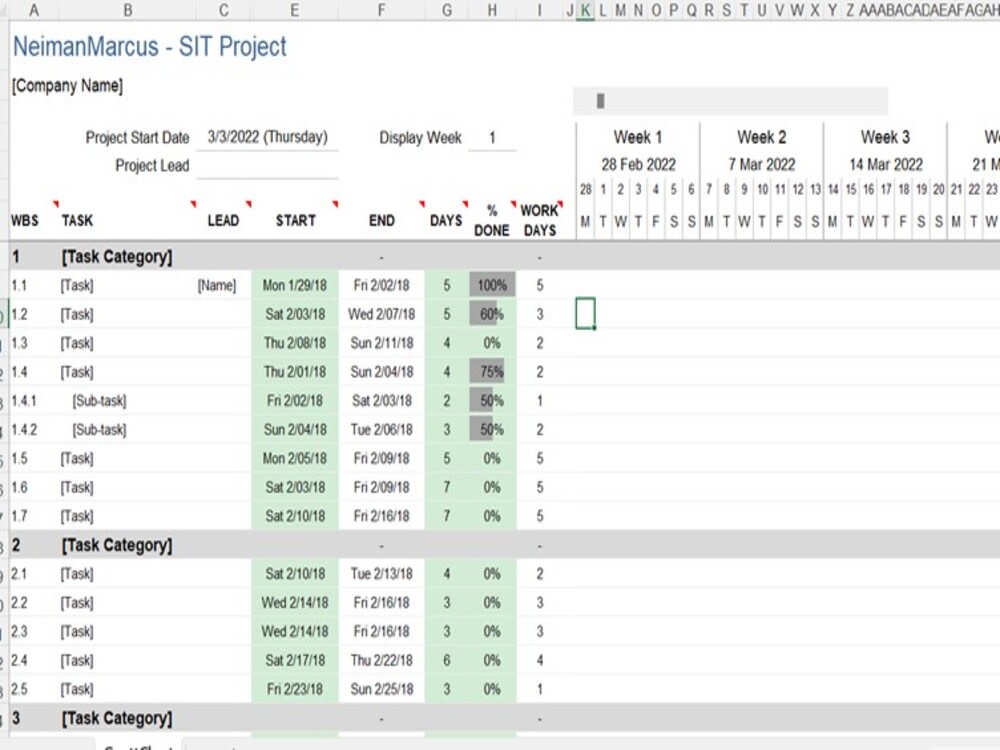Image resolution: width=1000 pixels, height=750 pixels.
Task: Select the Week 1 heading
Action: point(638,137)
